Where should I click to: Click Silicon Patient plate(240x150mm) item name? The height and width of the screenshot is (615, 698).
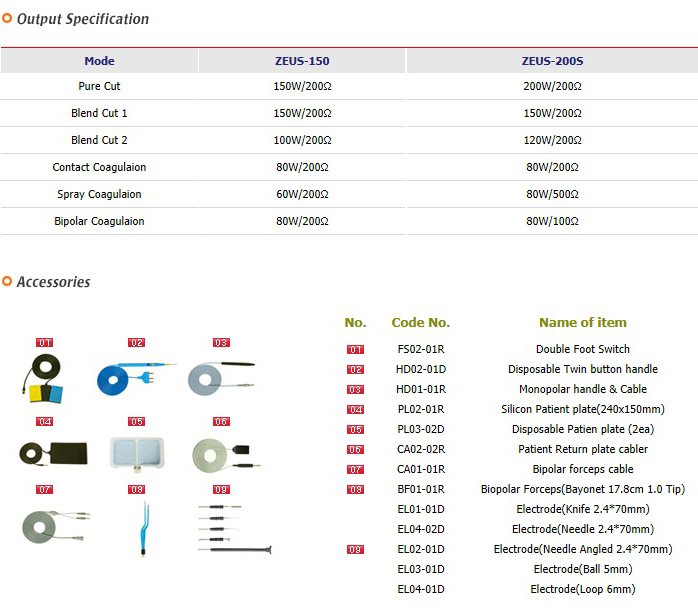point(583,409)
